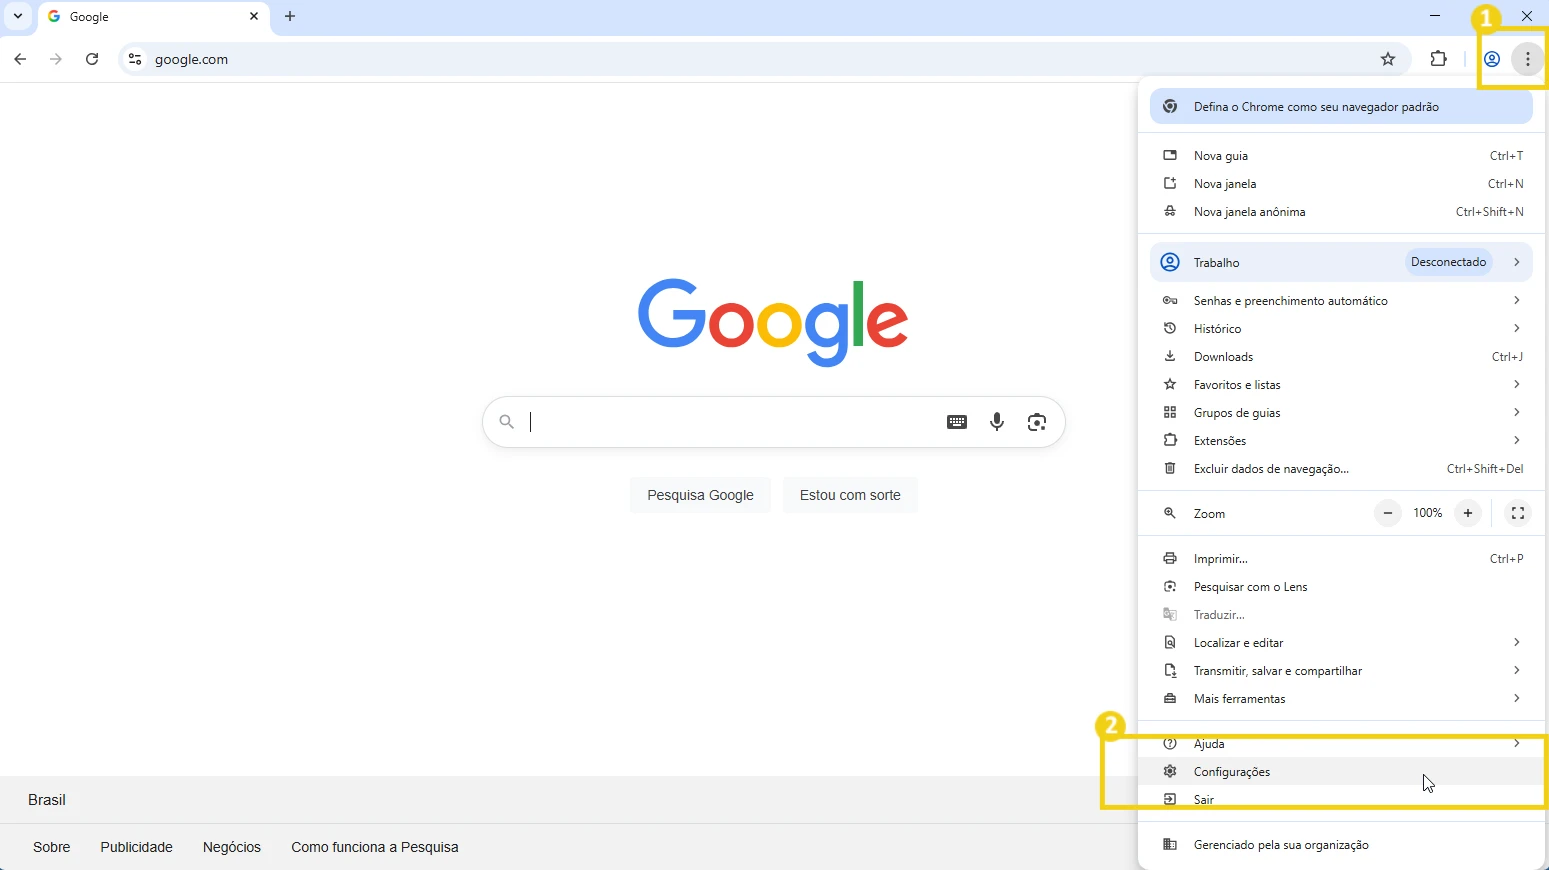Expand Favoritos e listas submenu
The image size is (1549, 870).
click(1341, 385)
